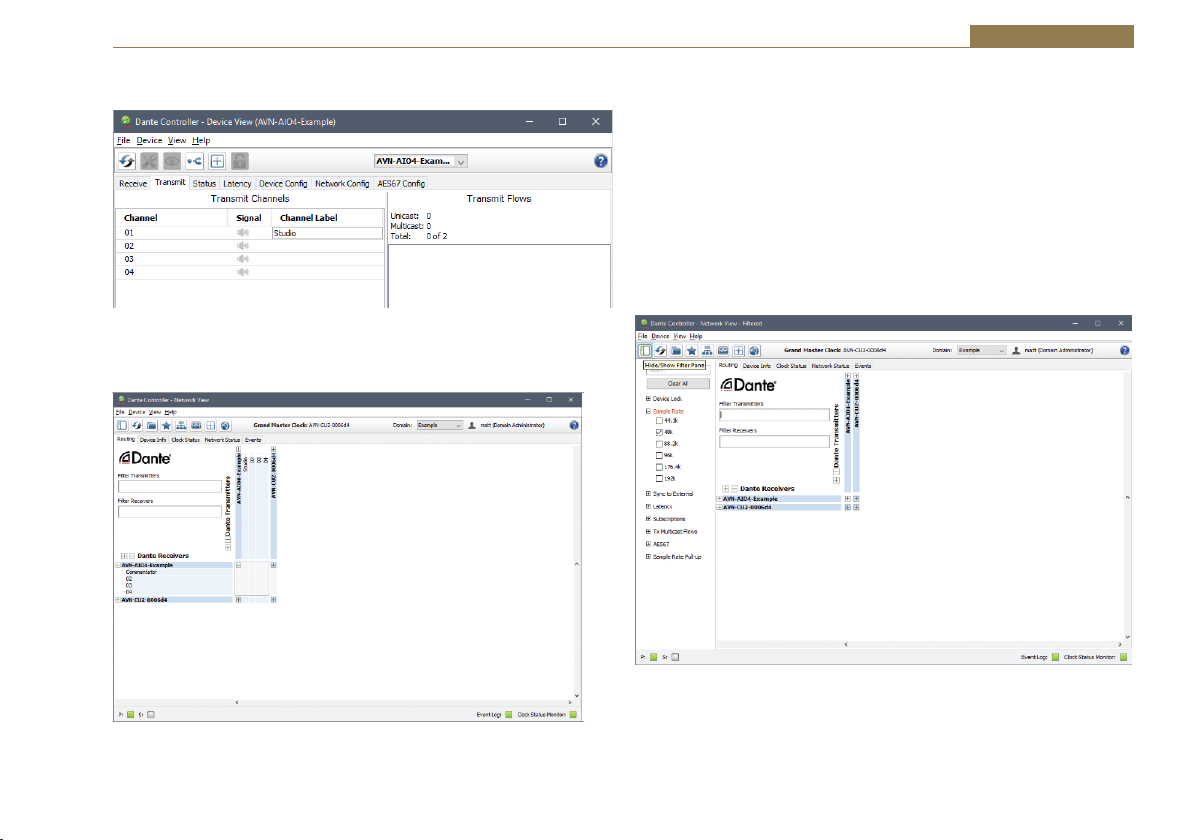This screenshot has height=840, width=1192.
Task: Click the eye Identify icon in Device View
Action: coord(172,161)
